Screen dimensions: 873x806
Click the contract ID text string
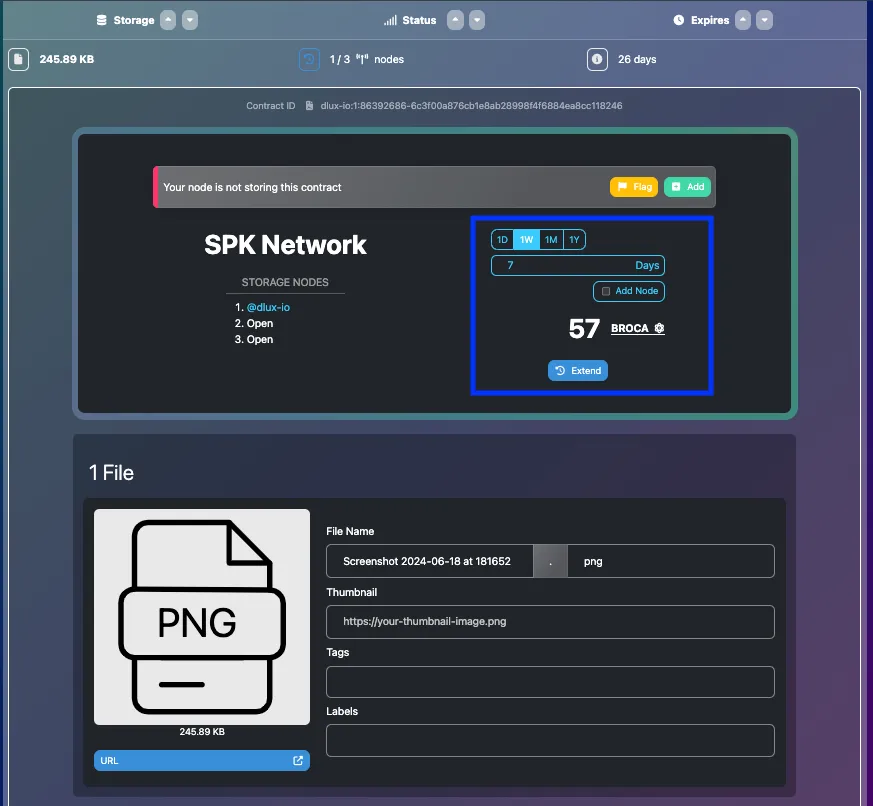tap(471, 106)
